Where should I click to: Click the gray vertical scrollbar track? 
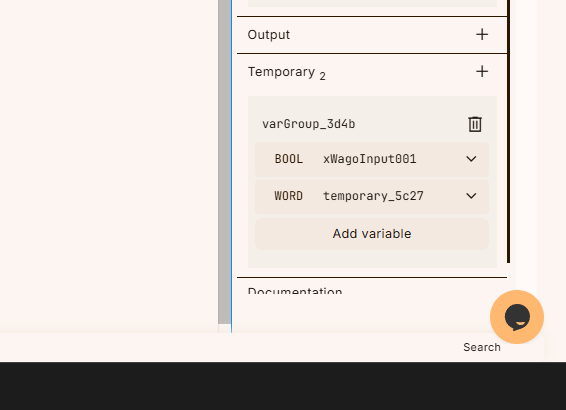coord(225,162)
